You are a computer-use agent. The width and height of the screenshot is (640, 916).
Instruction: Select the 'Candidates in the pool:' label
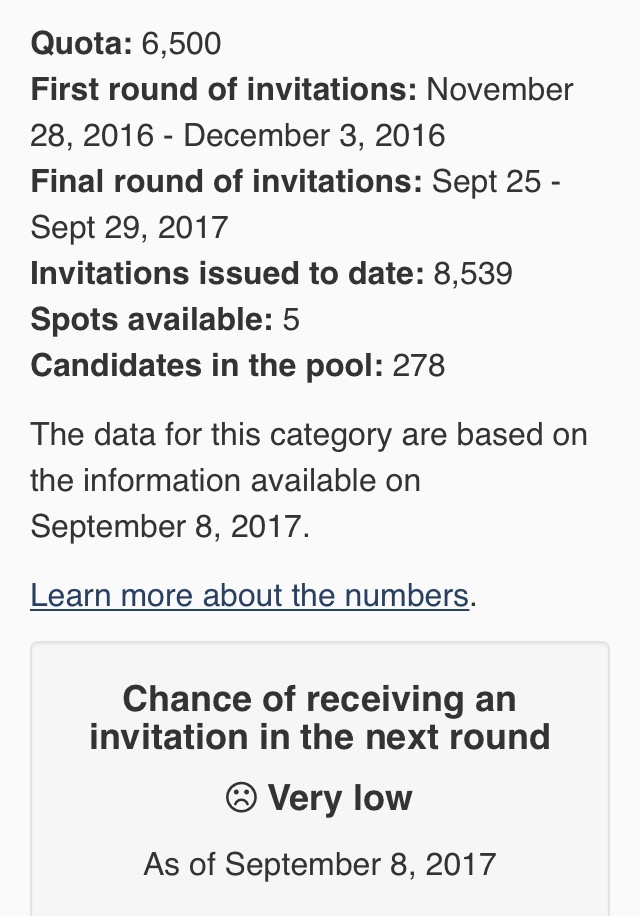point(207,365)
